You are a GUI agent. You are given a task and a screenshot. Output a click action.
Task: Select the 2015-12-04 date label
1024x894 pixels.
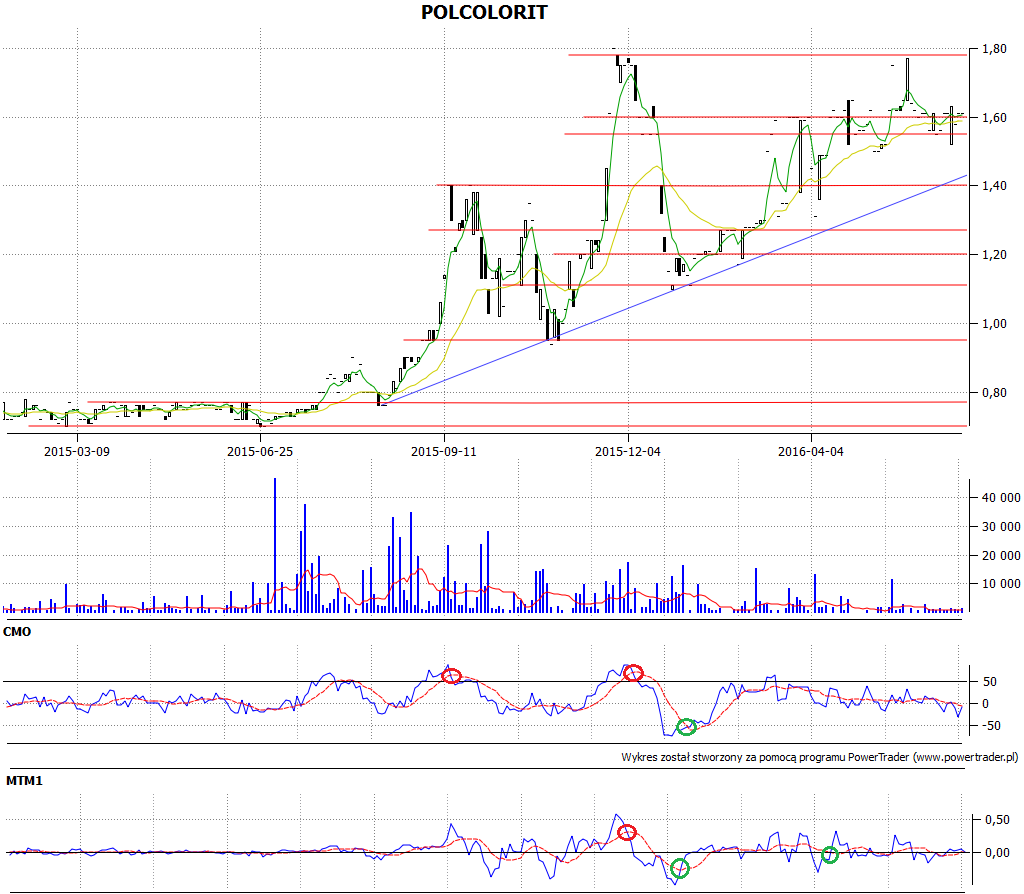click(x=628, y=451)
